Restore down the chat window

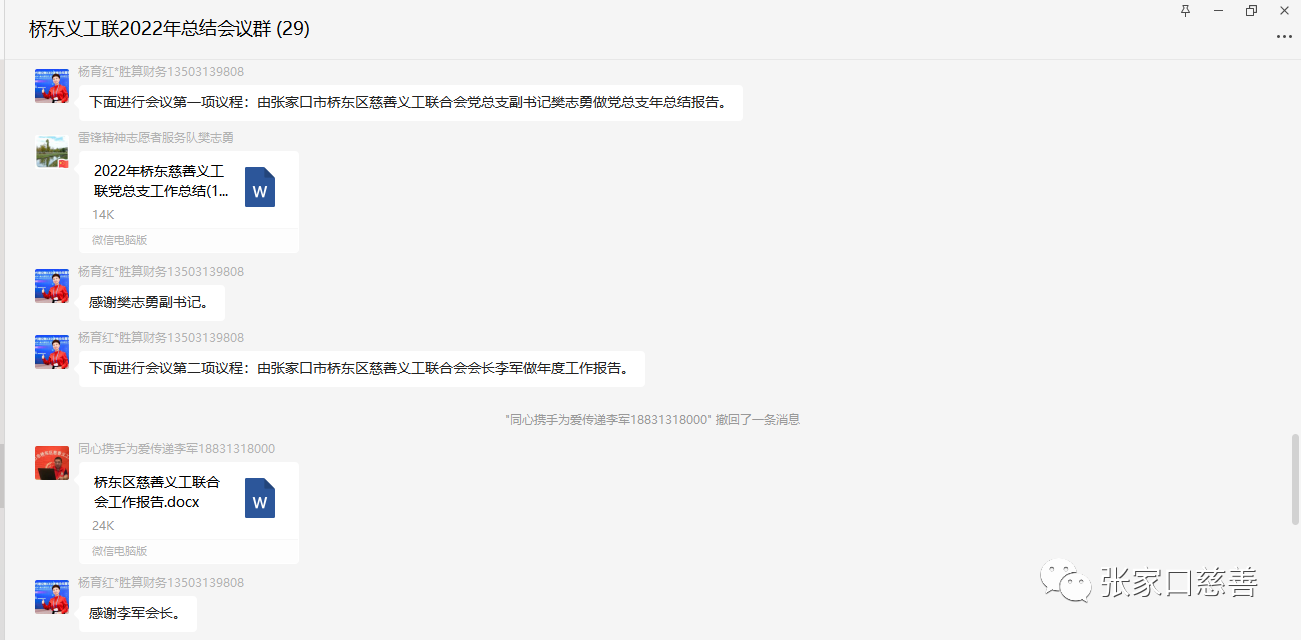[x=1251, y=11]
